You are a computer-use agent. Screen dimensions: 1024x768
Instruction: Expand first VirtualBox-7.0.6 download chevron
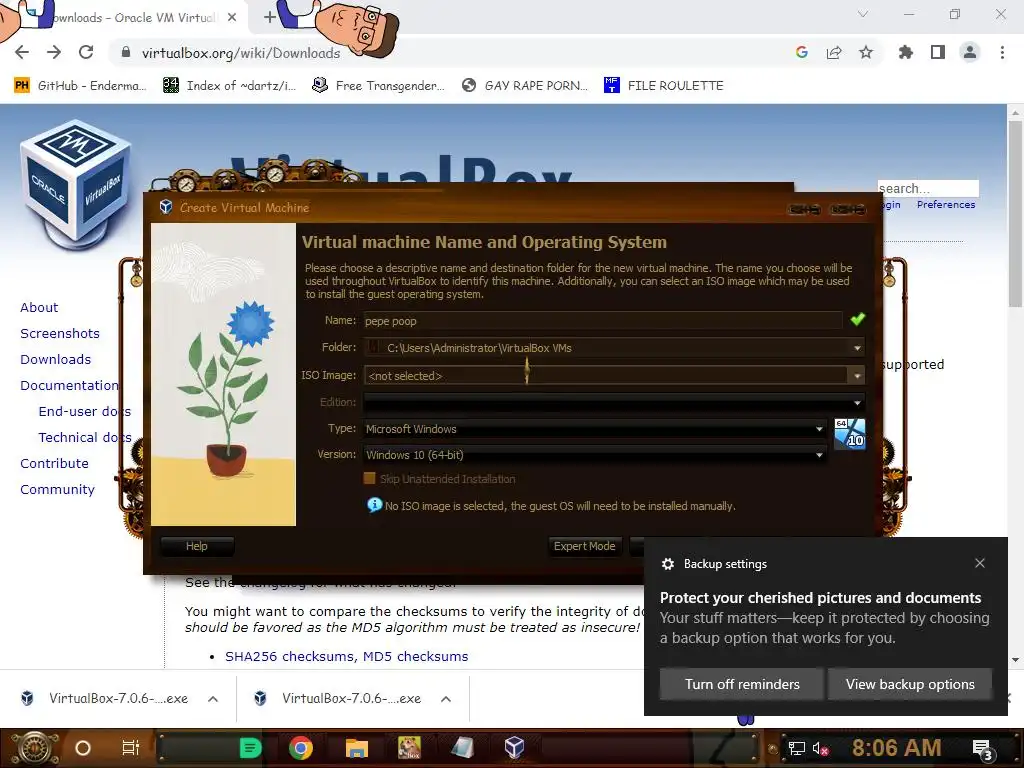(213, 699)
